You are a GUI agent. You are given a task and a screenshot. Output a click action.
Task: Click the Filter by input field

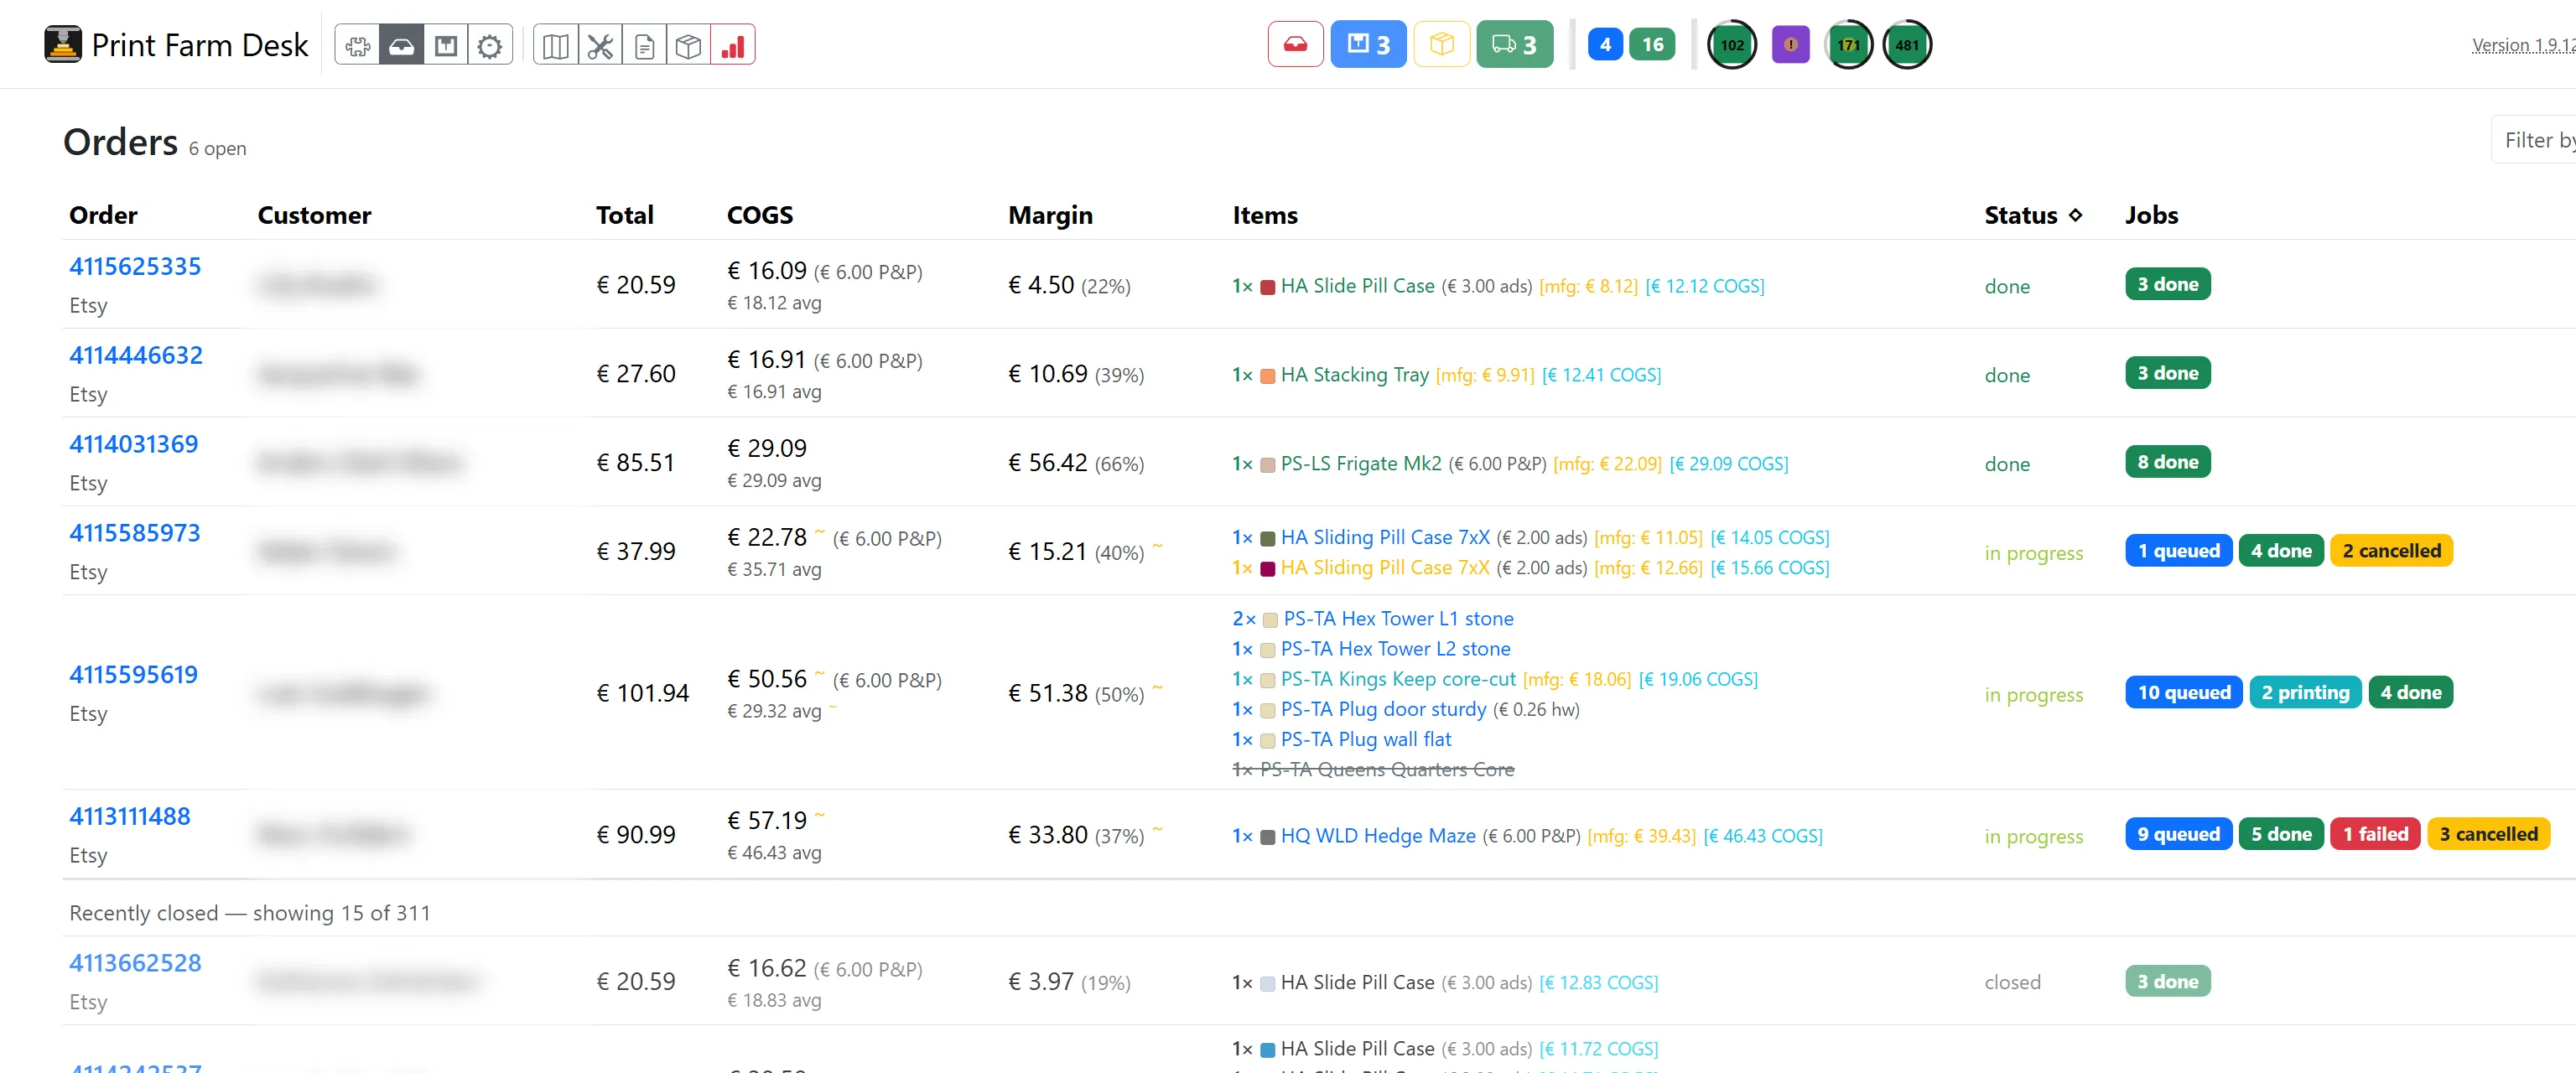tap(2533, 140)
